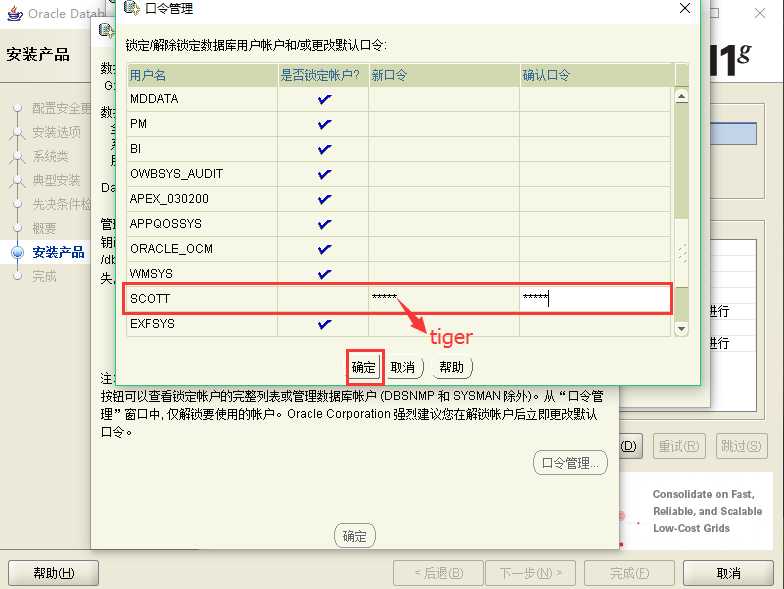Image resolution: width=784 pixels, height=589 pixels.
Task: Click new password cell for ORACLE_OCM
Action: pos(444,249)
